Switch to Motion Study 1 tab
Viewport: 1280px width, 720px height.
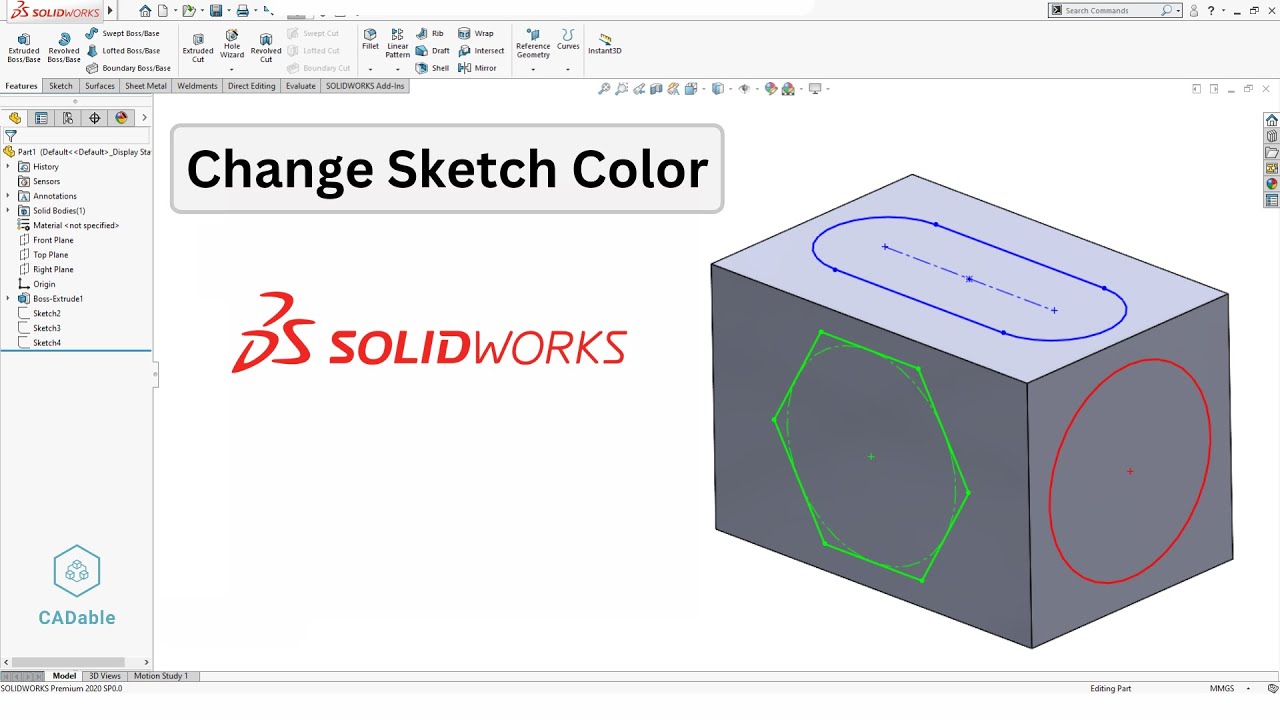point(161,676)
